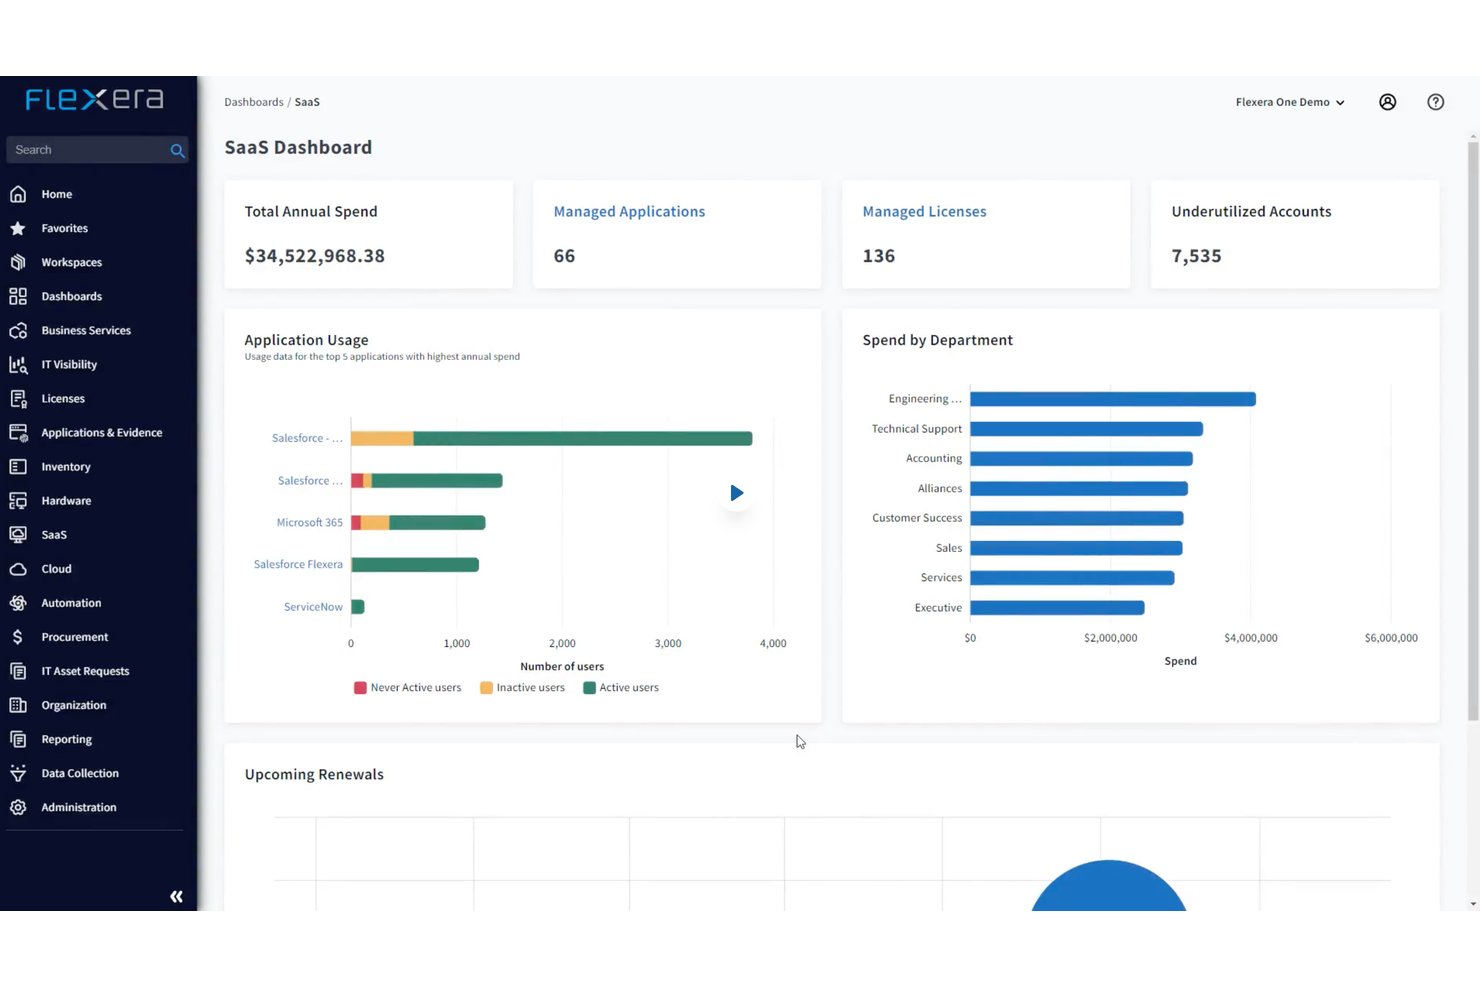Open the user account profile icon

point(1387,102)
